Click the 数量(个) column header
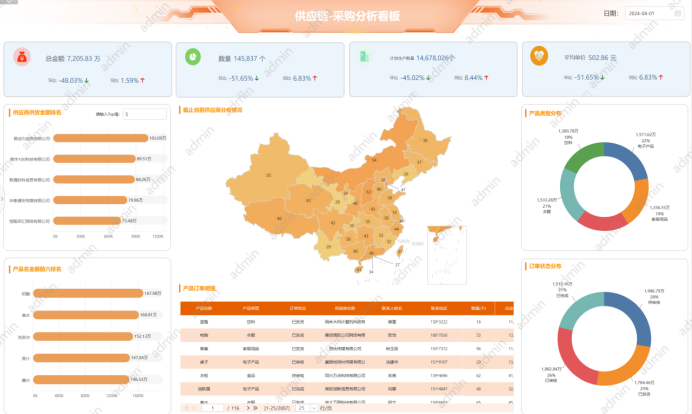The width and height of the screenshot is (692, 414). click(478, 308)
